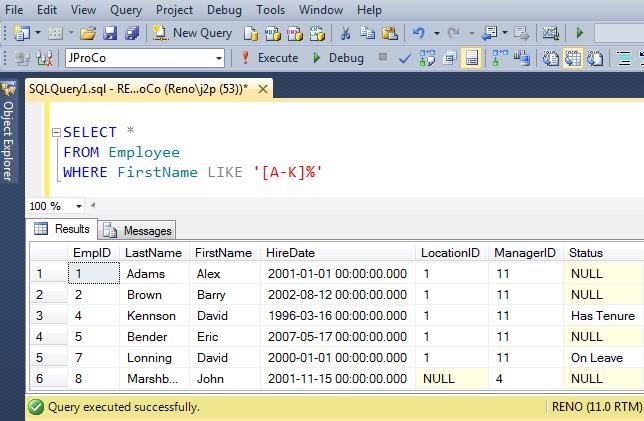Toggle Include Actual Execution Plan

click(x=500, y=58)
